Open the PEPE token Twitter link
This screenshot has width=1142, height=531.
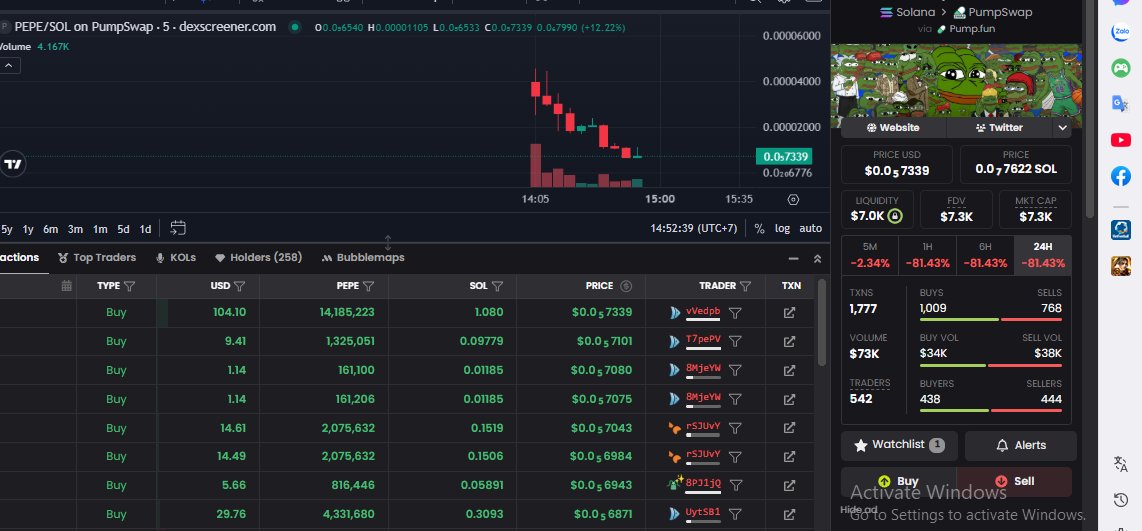999,127
